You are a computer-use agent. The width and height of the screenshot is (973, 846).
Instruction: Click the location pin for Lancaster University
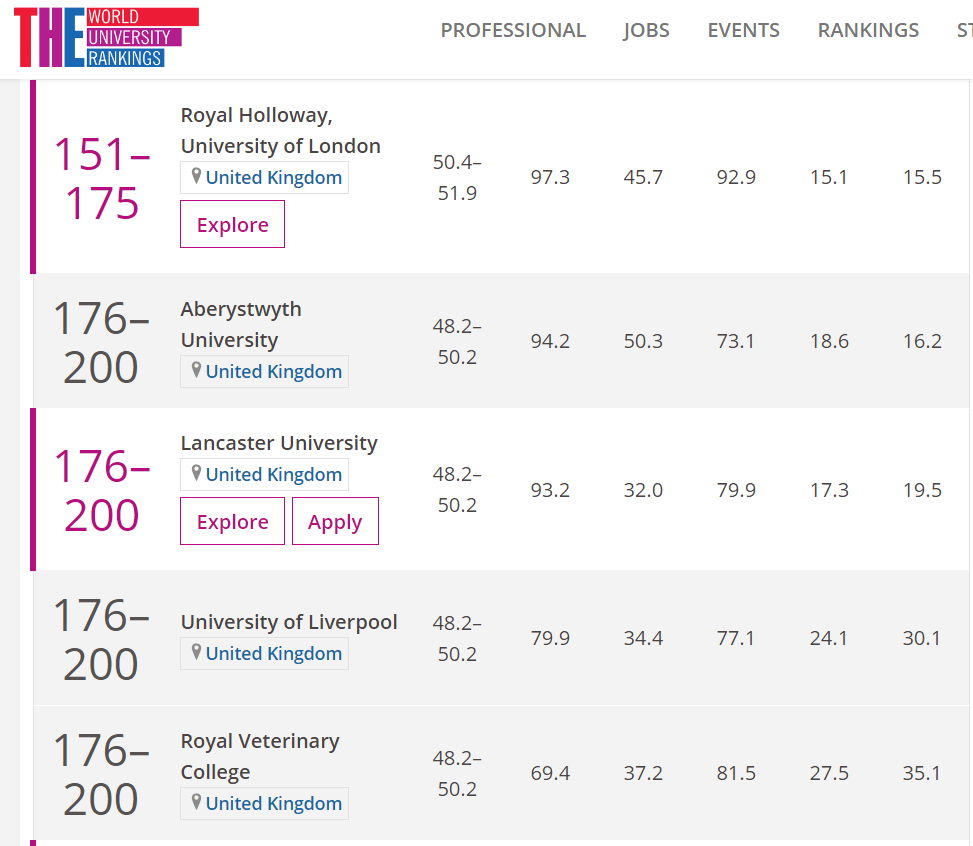click(196, 473)
